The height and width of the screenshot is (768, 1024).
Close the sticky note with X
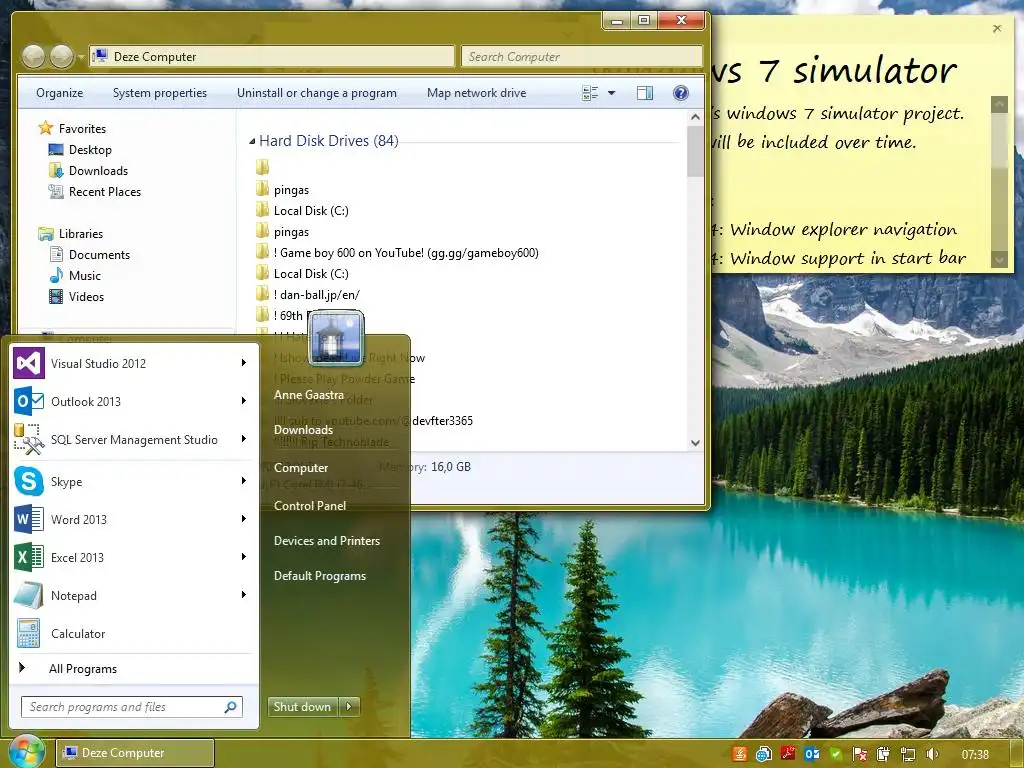pos(997,29)
